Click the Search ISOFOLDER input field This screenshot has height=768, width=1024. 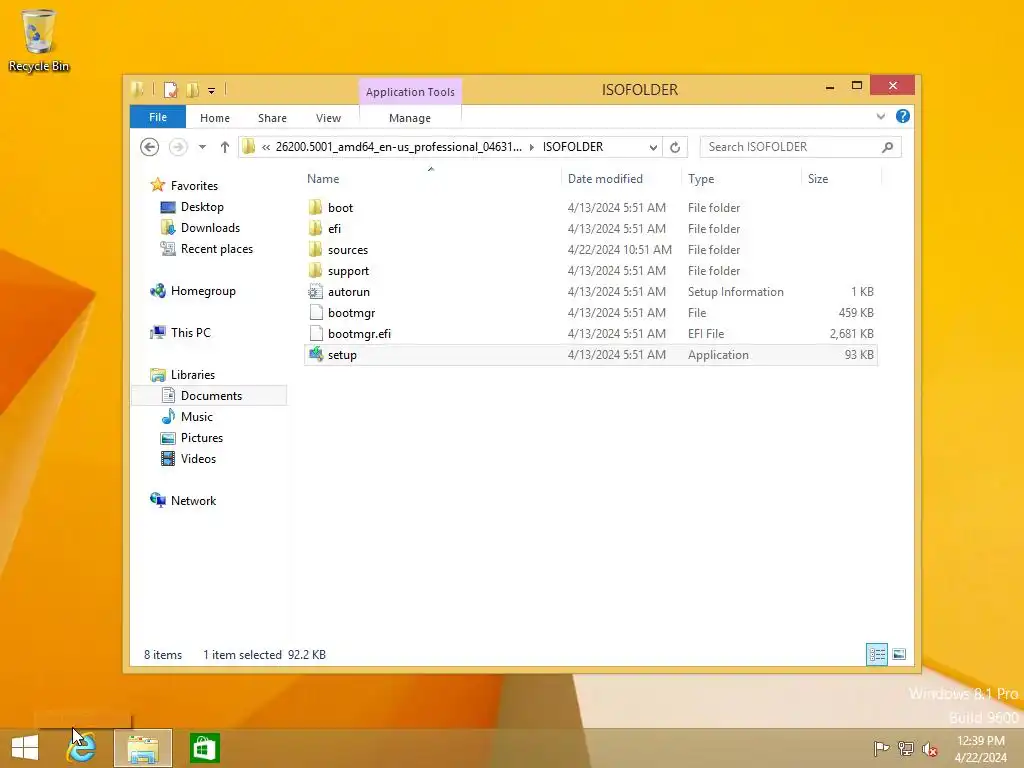pos(790,147)
